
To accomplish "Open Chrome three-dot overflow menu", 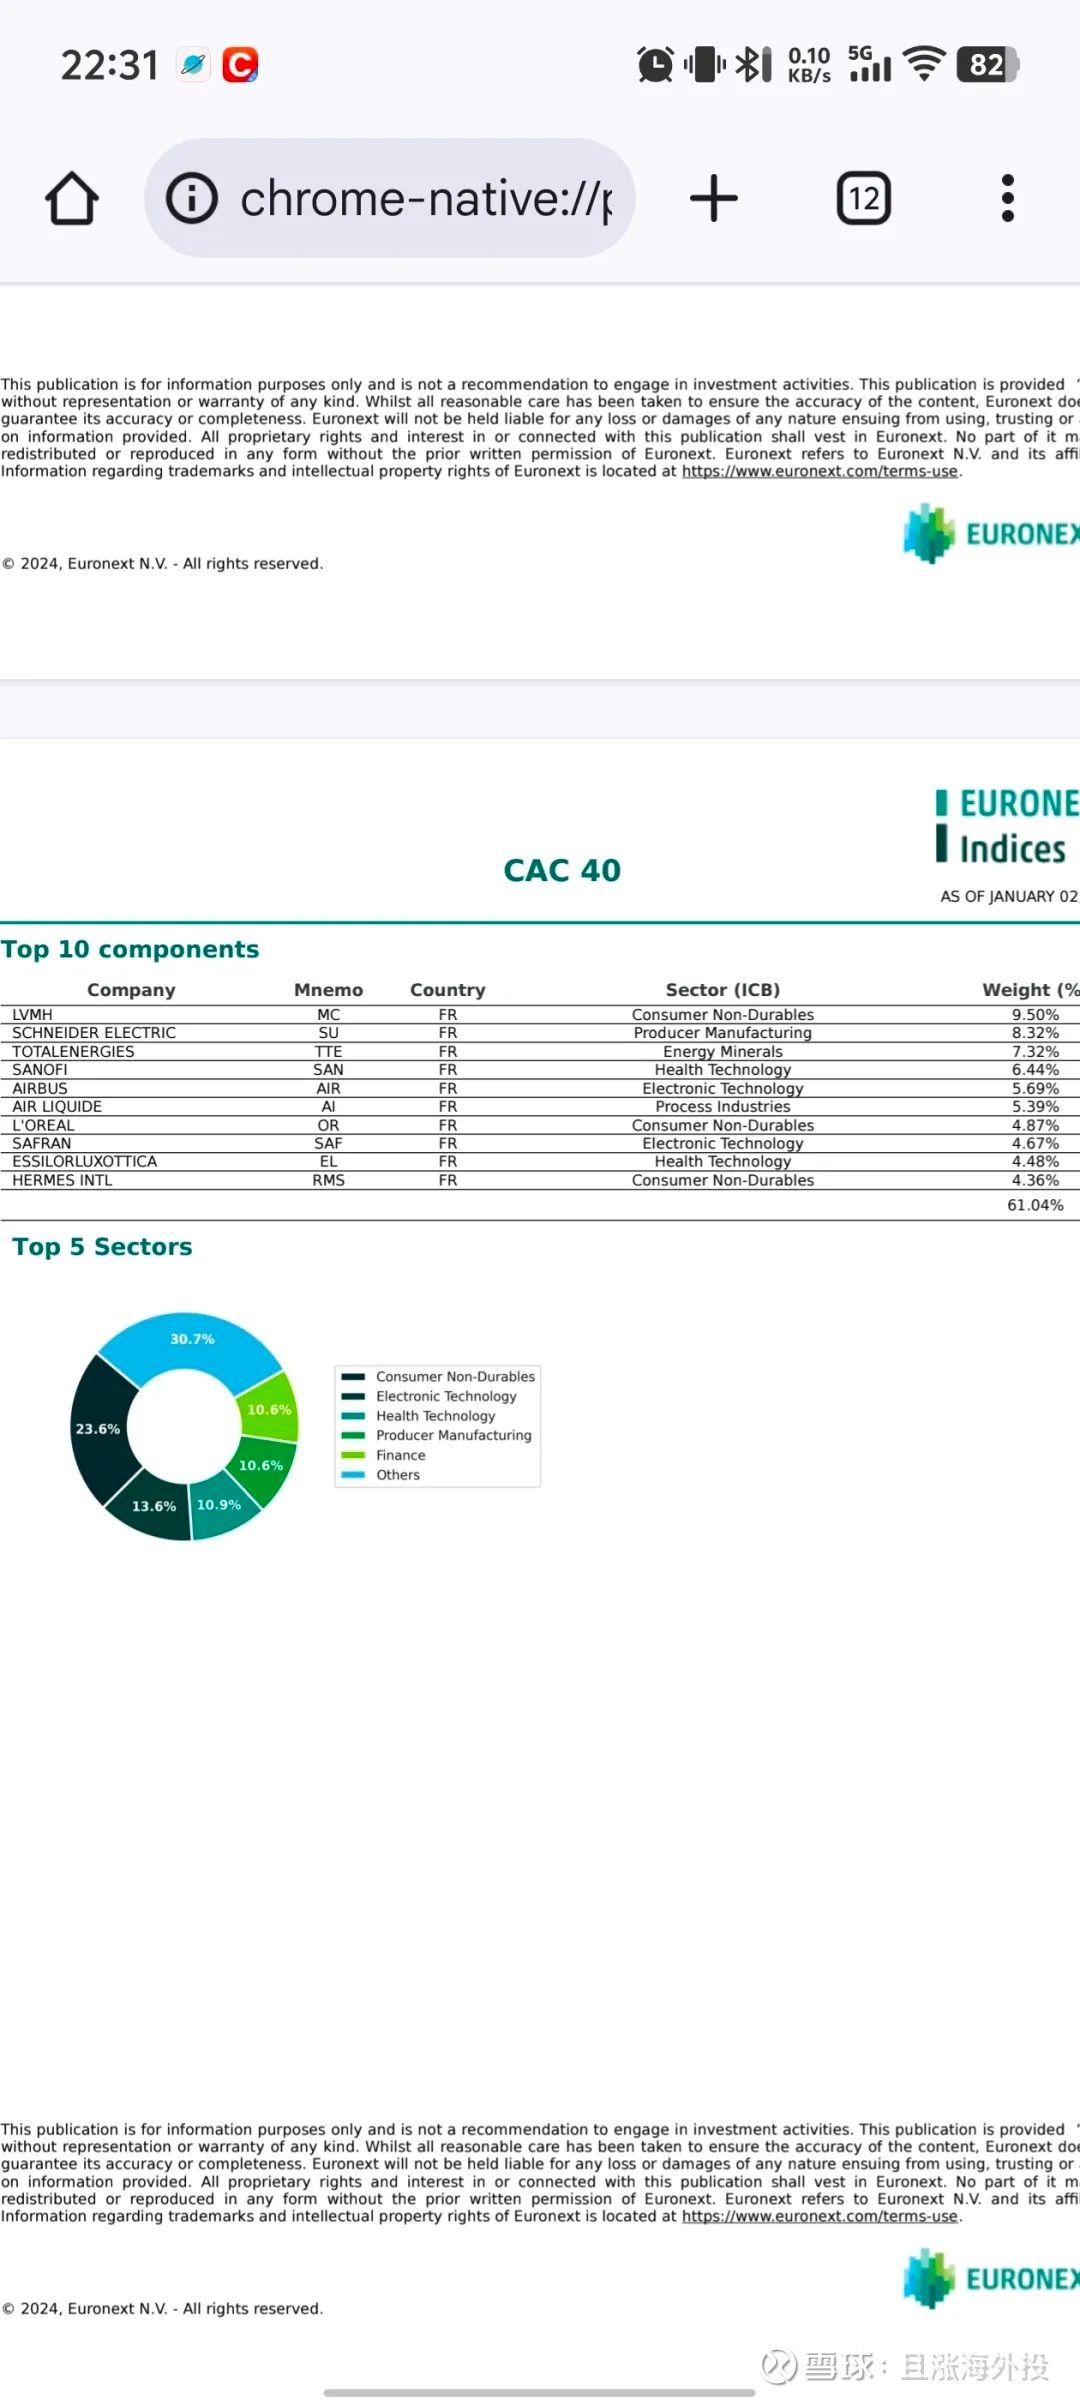I will pyautogui.click(x=1008, y=198).
